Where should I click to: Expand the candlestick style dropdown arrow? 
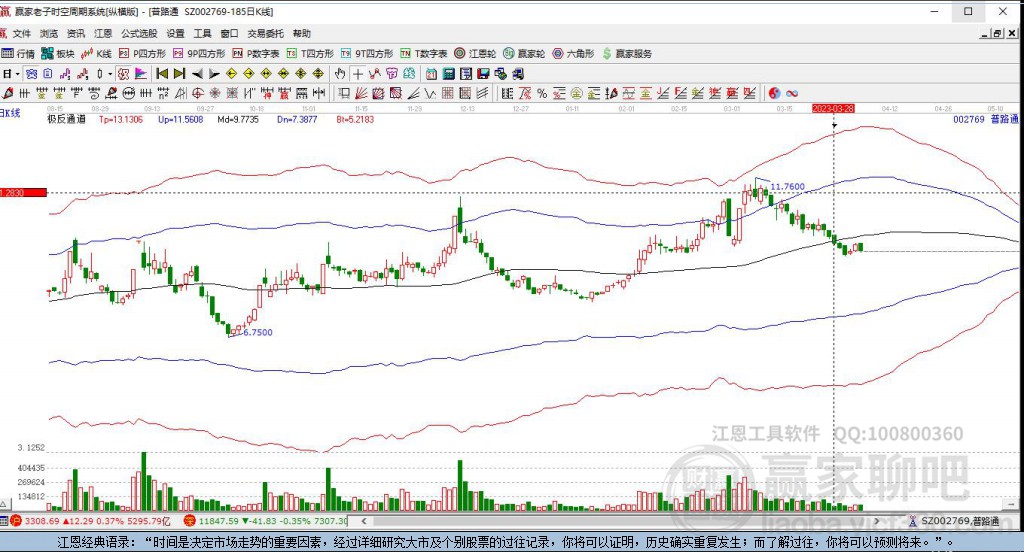pyautogui.click(x=110, y=74)
